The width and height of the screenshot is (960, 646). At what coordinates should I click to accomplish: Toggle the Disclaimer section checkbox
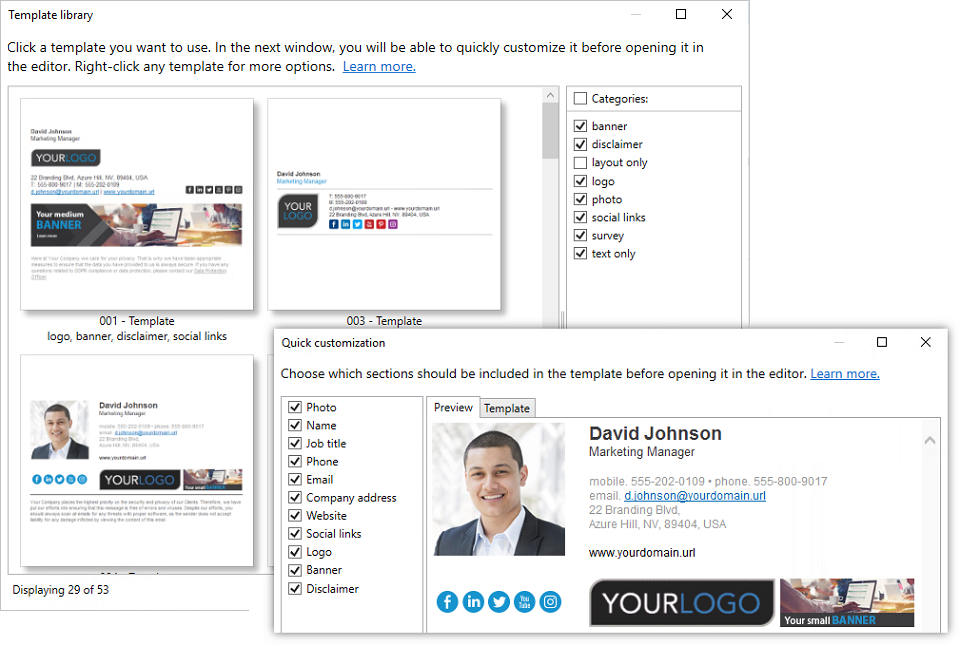pos(295,588)
